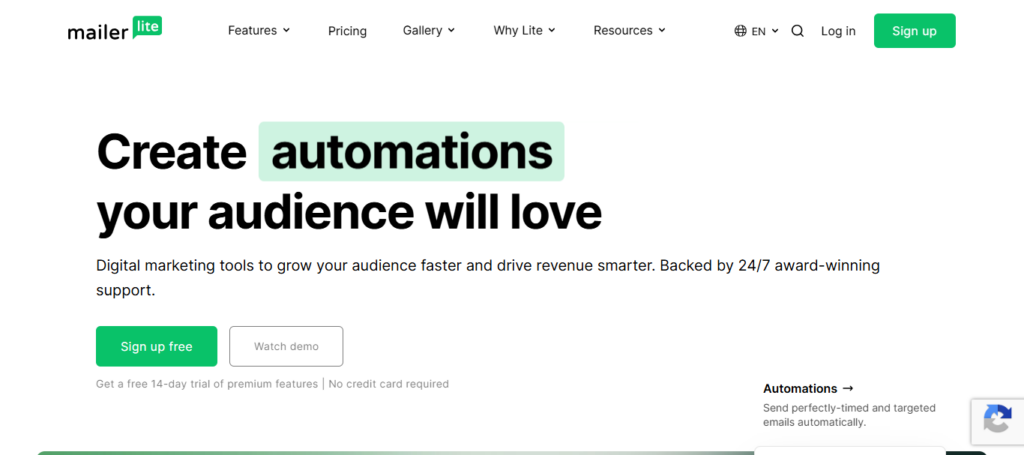Expand the Resources dropdown
The height and width of the screenshot is (455, 1024).
(629, 31)
